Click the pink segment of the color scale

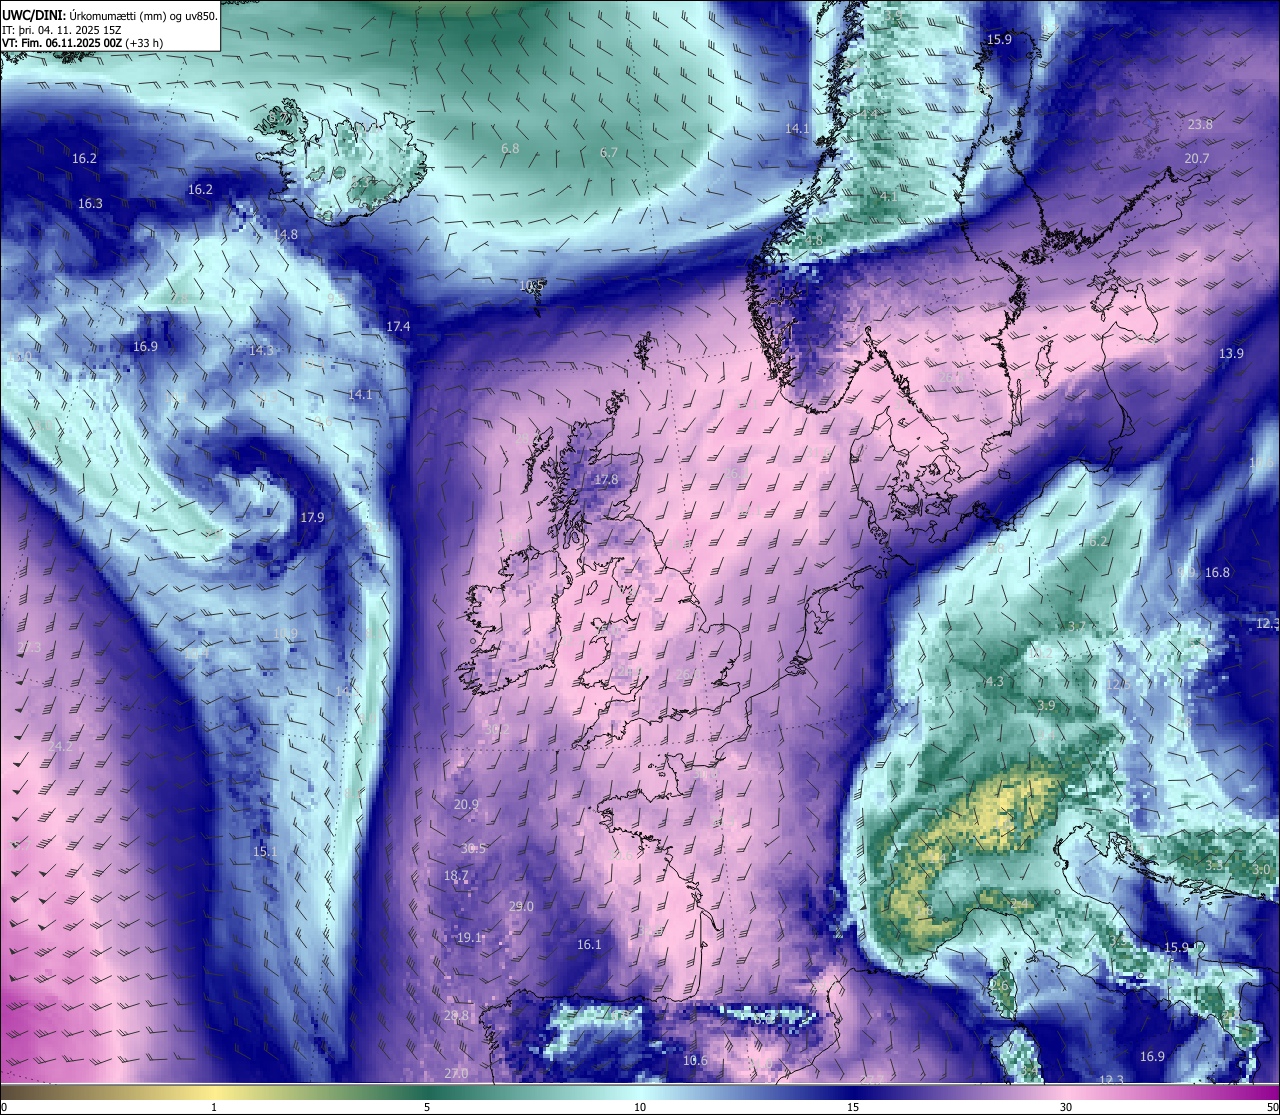(1066, 1093)
